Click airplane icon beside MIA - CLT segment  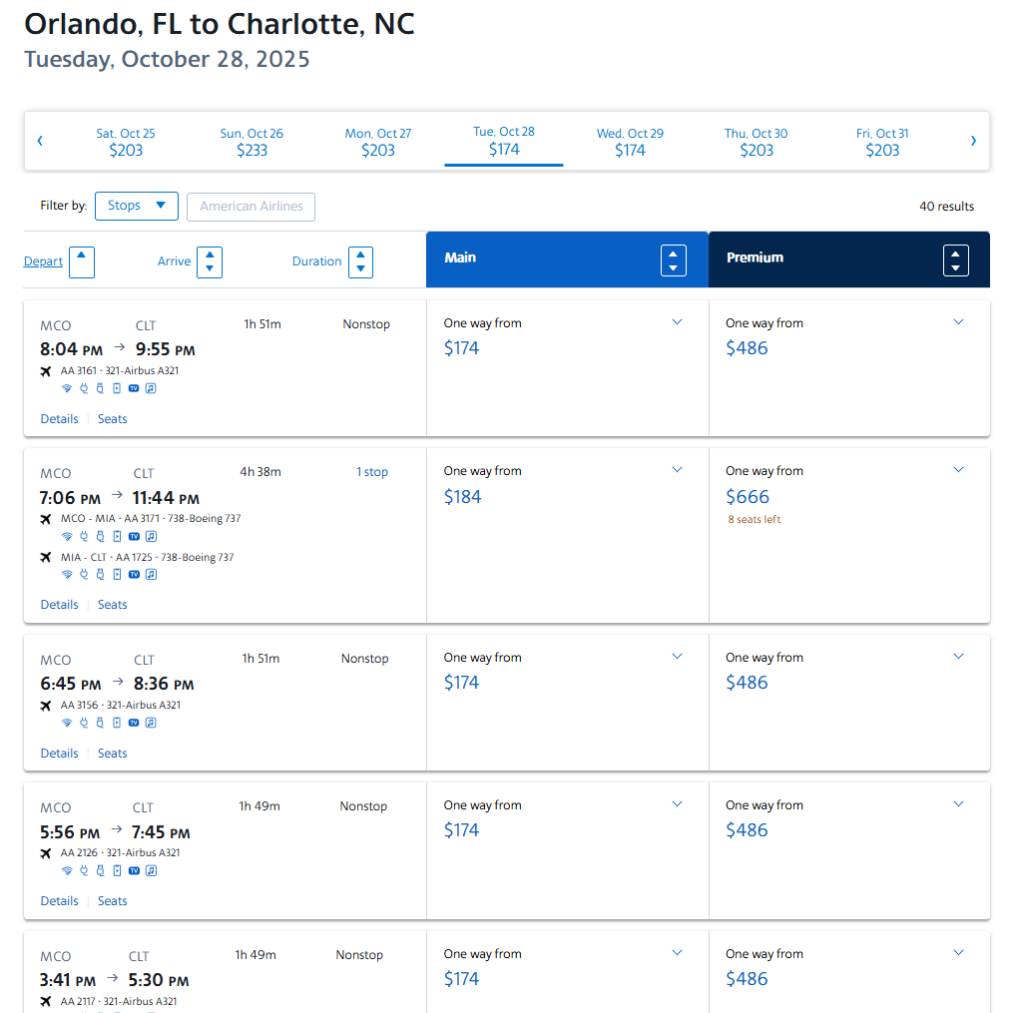pos(46,558)
